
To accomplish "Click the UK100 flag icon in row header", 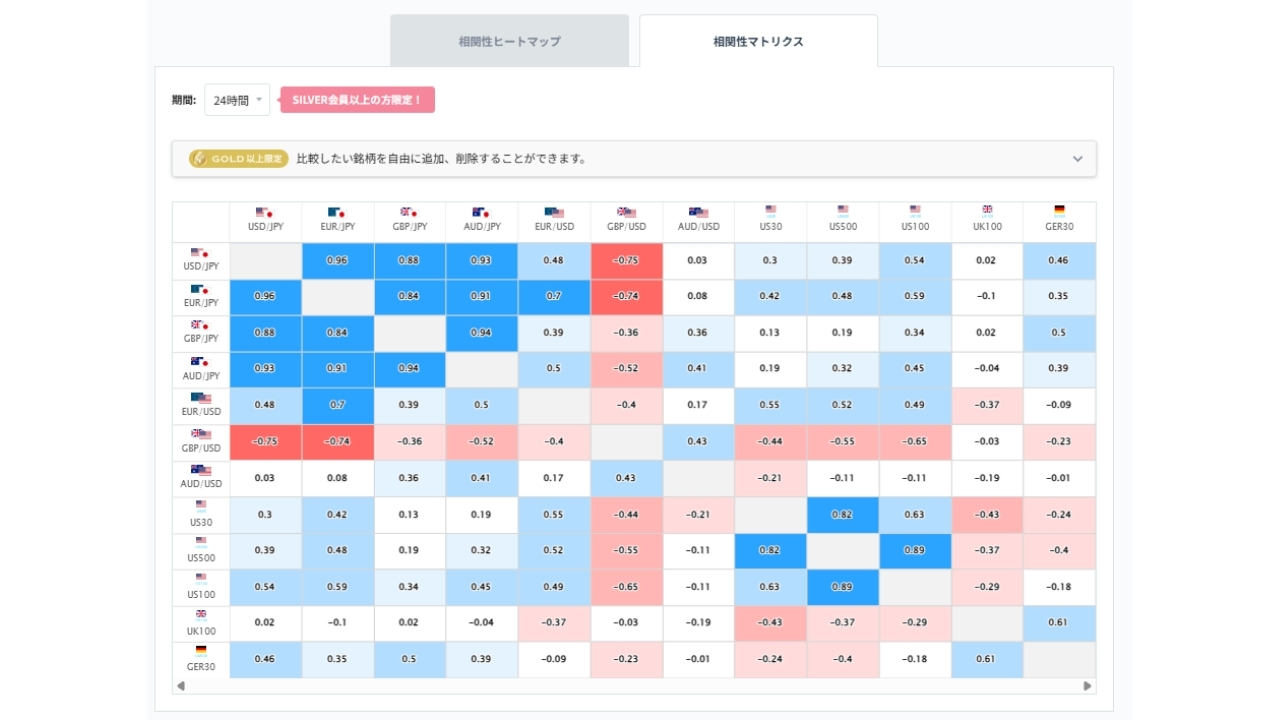I will click(201, 615).
